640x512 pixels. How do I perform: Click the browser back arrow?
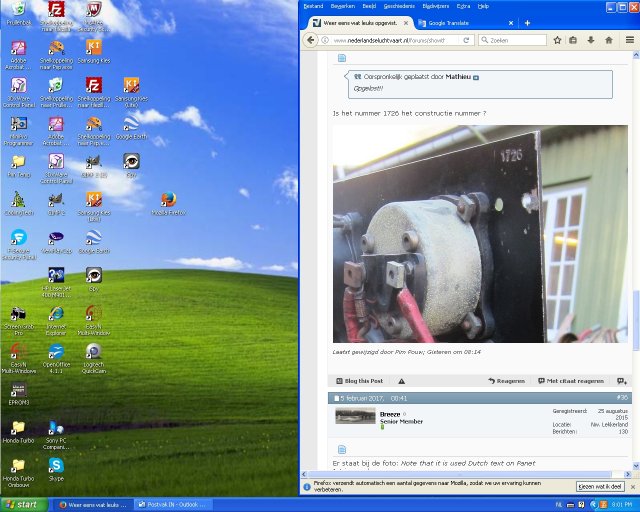[310, 40]
